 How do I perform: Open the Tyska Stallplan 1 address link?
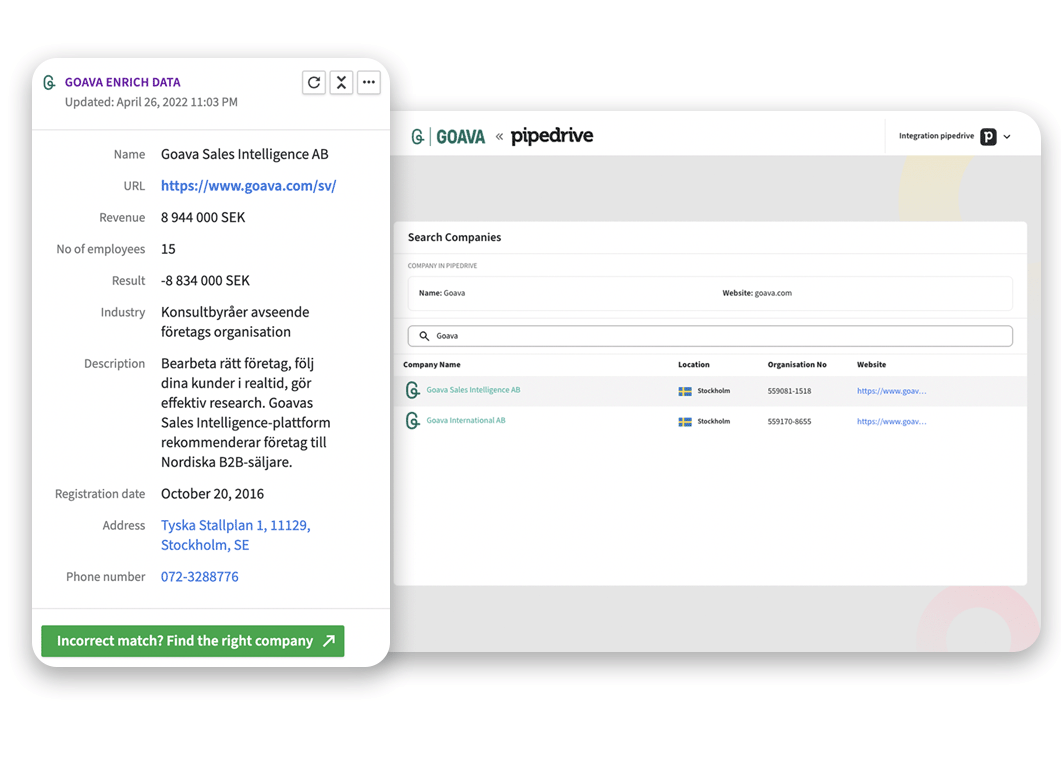click(235, 535)
